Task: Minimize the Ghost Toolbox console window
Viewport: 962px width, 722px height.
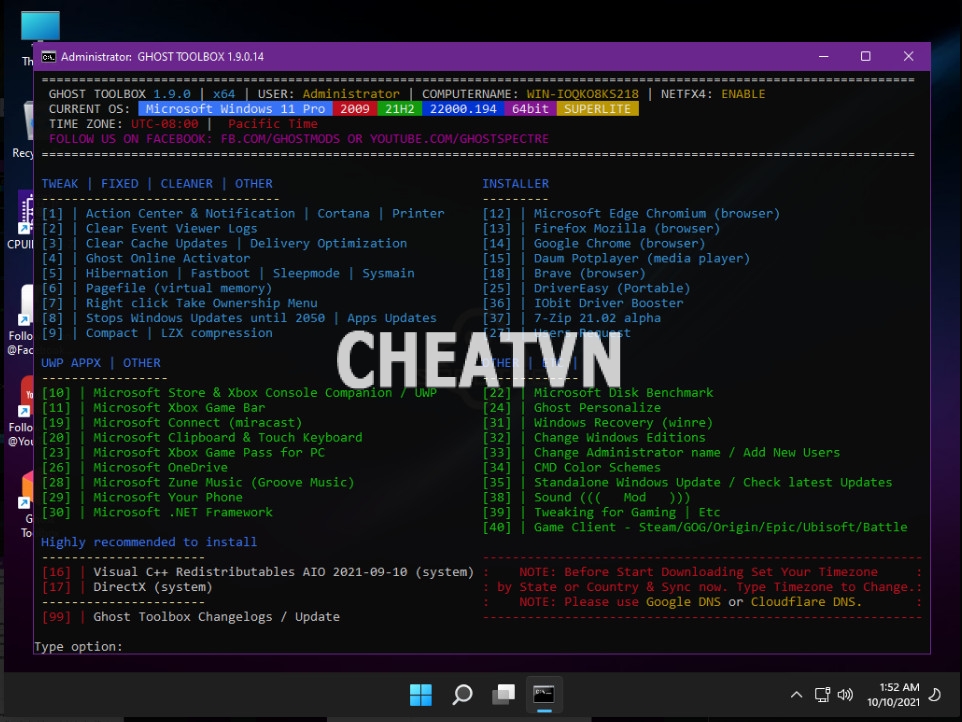Action: pyautogui.click(x=822, y=57)
